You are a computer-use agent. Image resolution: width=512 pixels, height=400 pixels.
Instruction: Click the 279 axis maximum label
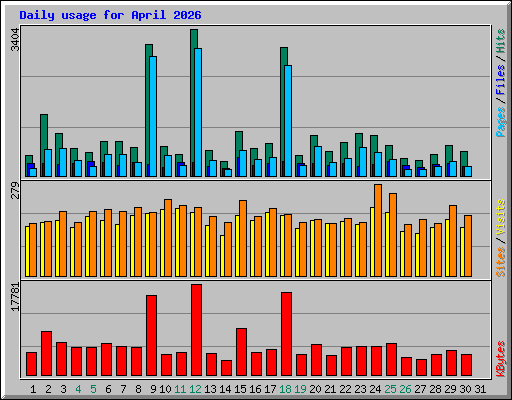coord(15,190)
